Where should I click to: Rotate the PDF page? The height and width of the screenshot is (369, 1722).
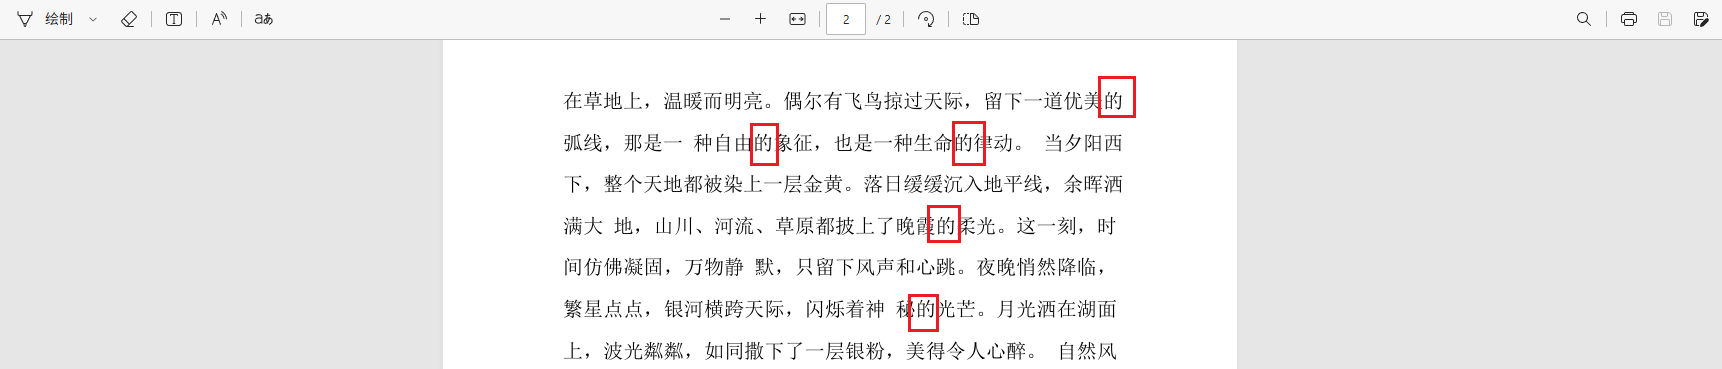pos(926,19)
